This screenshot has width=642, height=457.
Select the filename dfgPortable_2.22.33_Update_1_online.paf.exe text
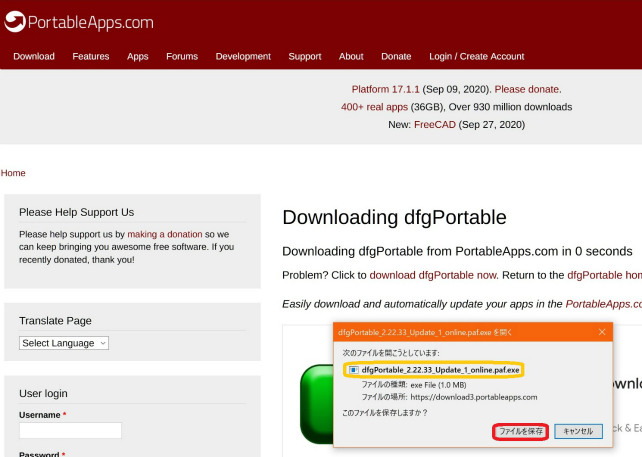(441, 370)
